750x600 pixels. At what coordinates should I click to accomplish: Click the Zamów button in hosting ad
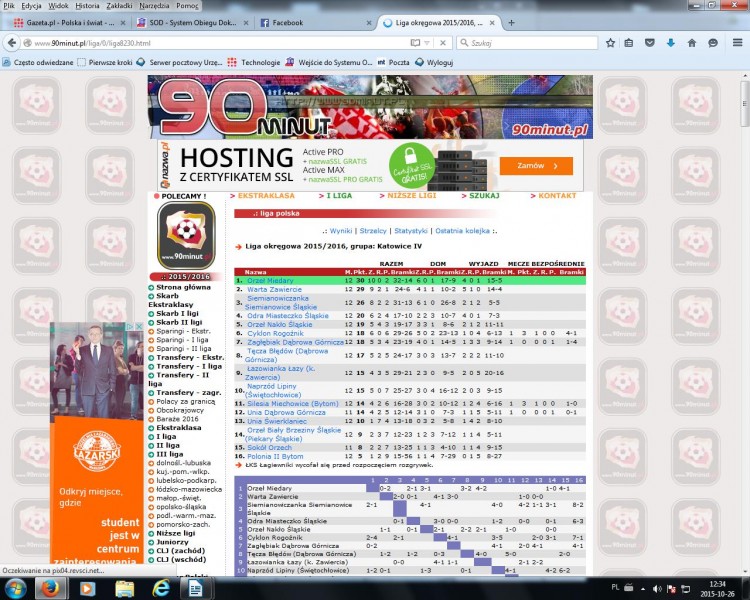tap(536, 166)
